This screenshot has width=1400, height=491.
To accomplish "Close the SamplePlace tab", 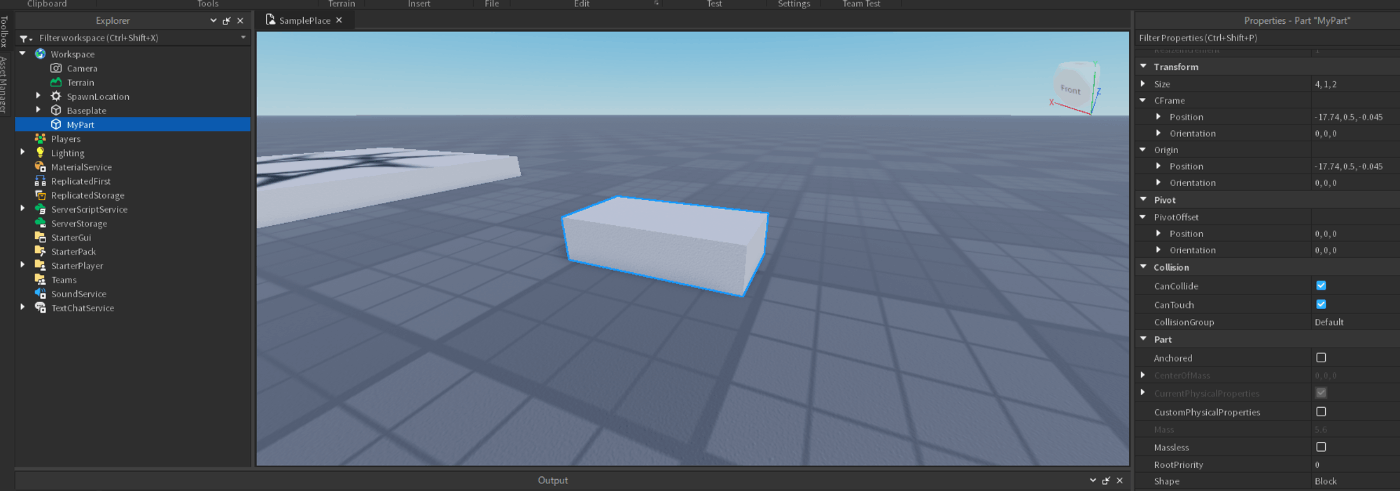I will (x=339, y=20).
